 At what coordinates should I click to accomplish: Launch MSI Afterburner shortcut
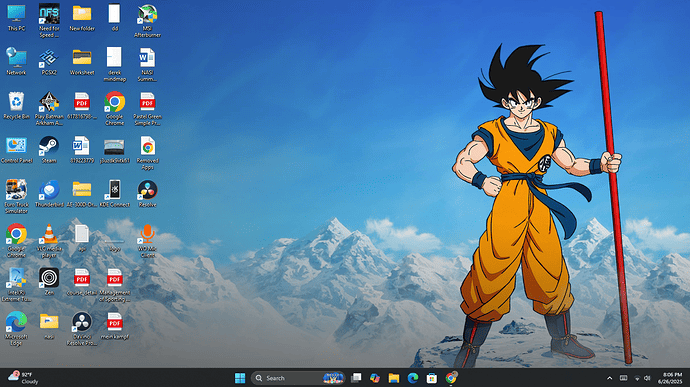click(x=147, y=21)
